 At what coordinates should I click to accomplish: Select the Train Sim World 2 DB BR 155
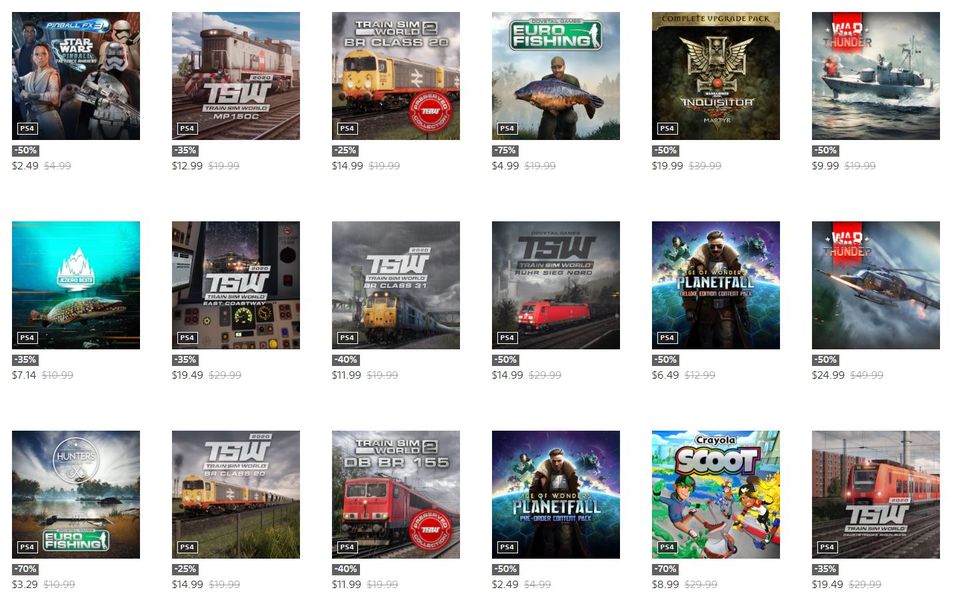(396, 495)
